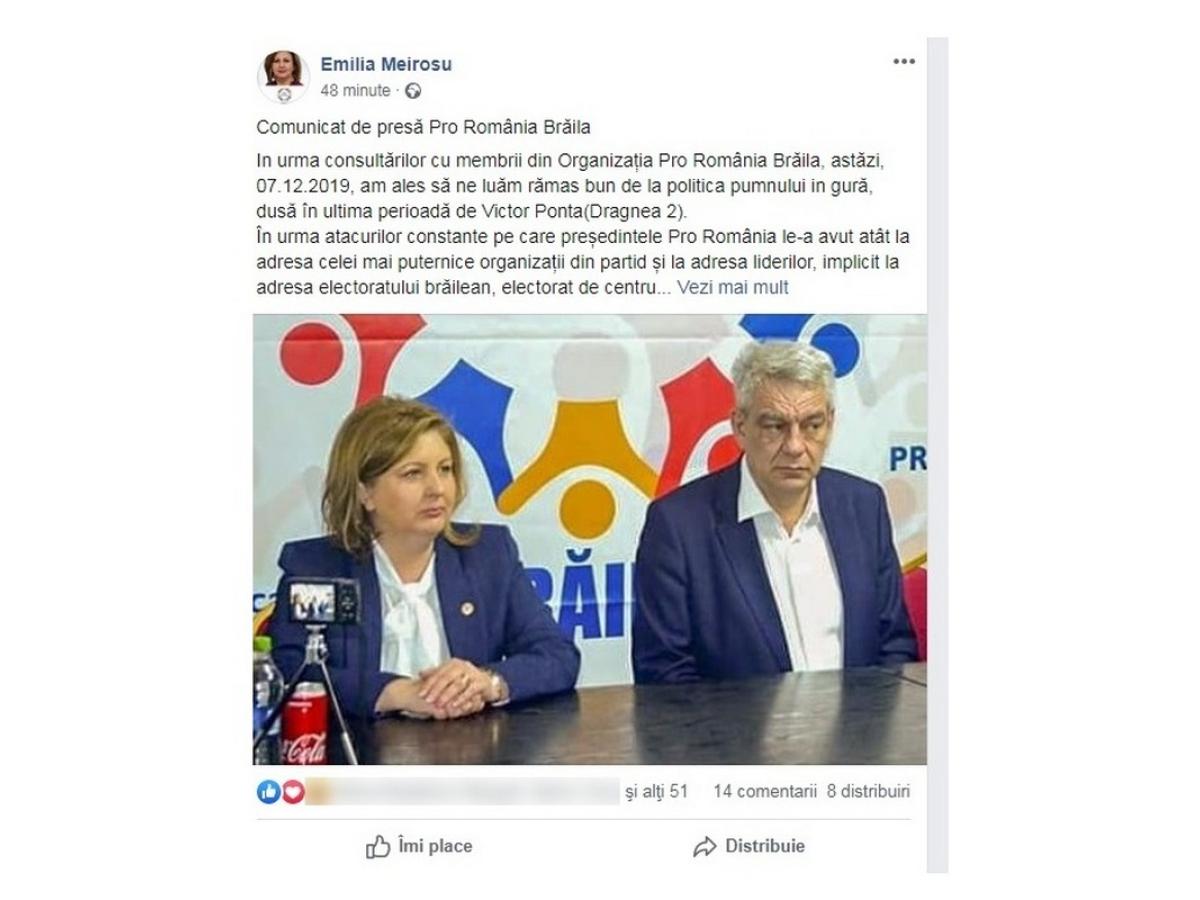The width and height of the screenshot is (1200, 900).
Task: Open the attached press conference photo
Action: pyautogui.click(x=590, y=540)
